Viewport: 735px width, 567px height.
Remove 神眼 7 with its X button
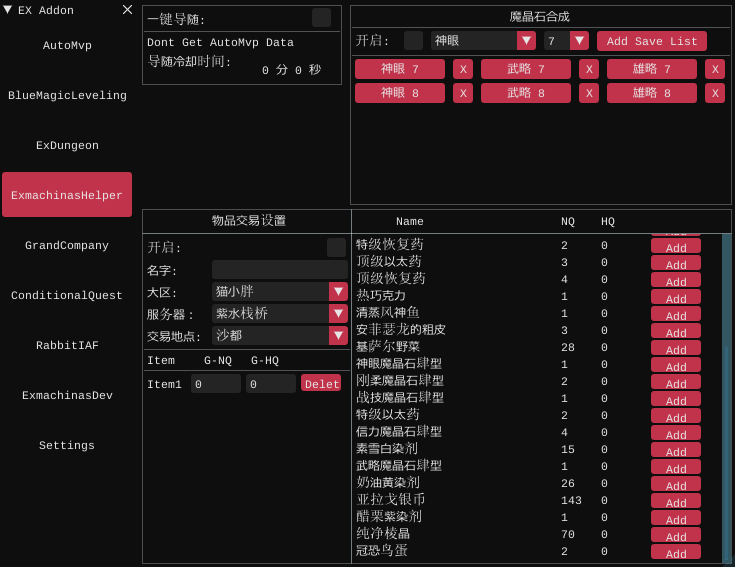(x=463, y=69)
